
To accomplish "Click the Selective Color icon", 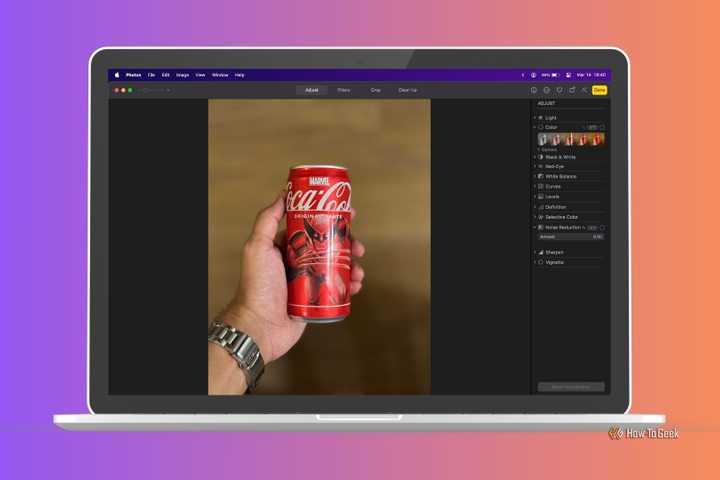I will tap(541, 217).
